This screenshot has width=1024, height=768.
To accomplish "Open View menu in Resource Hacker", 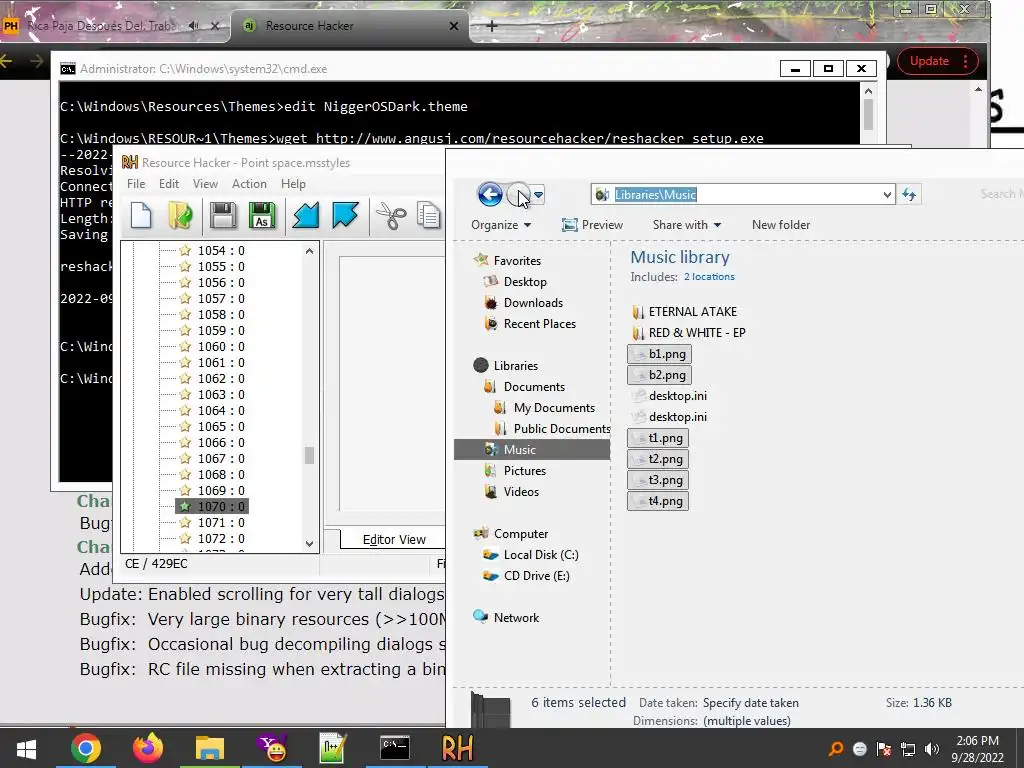I will pyautogui.click(x=205, y=184).
